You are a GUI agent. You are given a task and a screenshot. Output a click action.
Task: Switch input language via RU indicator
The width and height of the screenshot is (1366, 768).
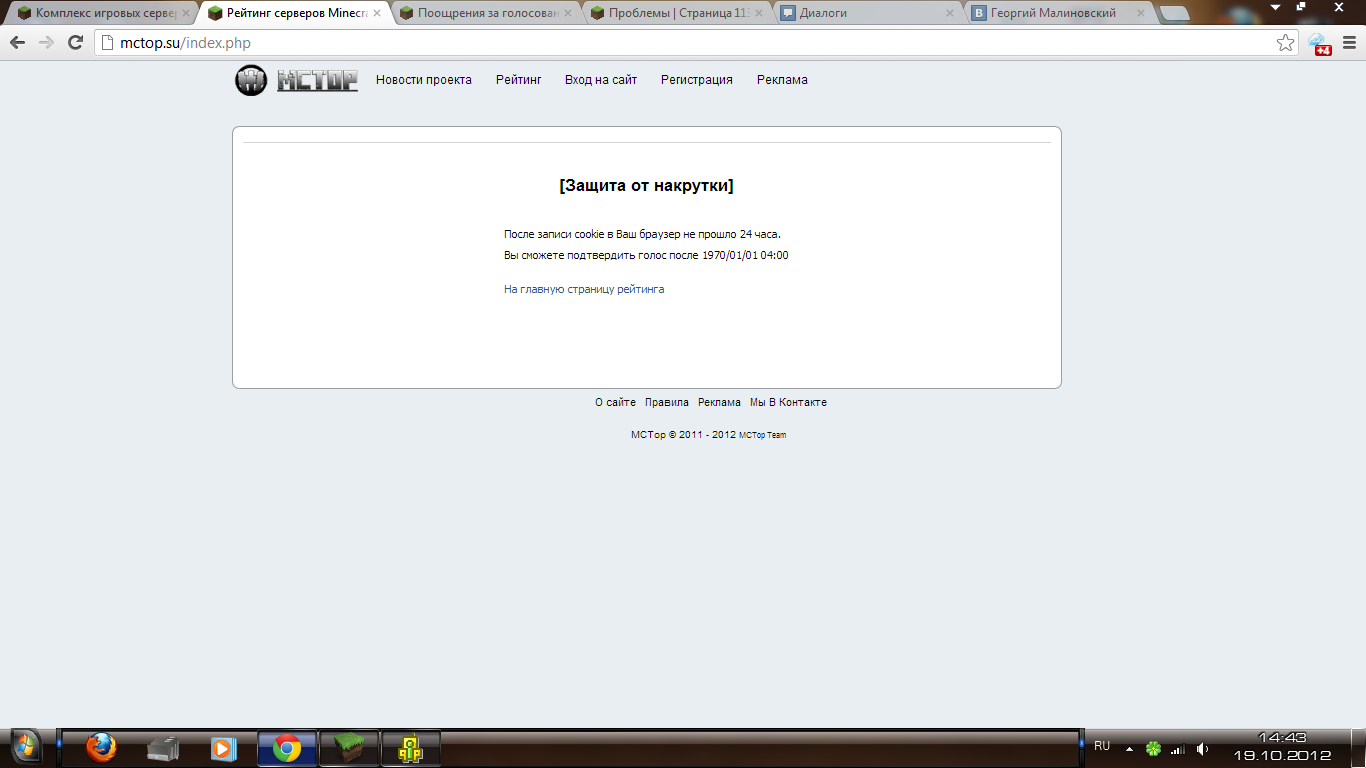1102,746
